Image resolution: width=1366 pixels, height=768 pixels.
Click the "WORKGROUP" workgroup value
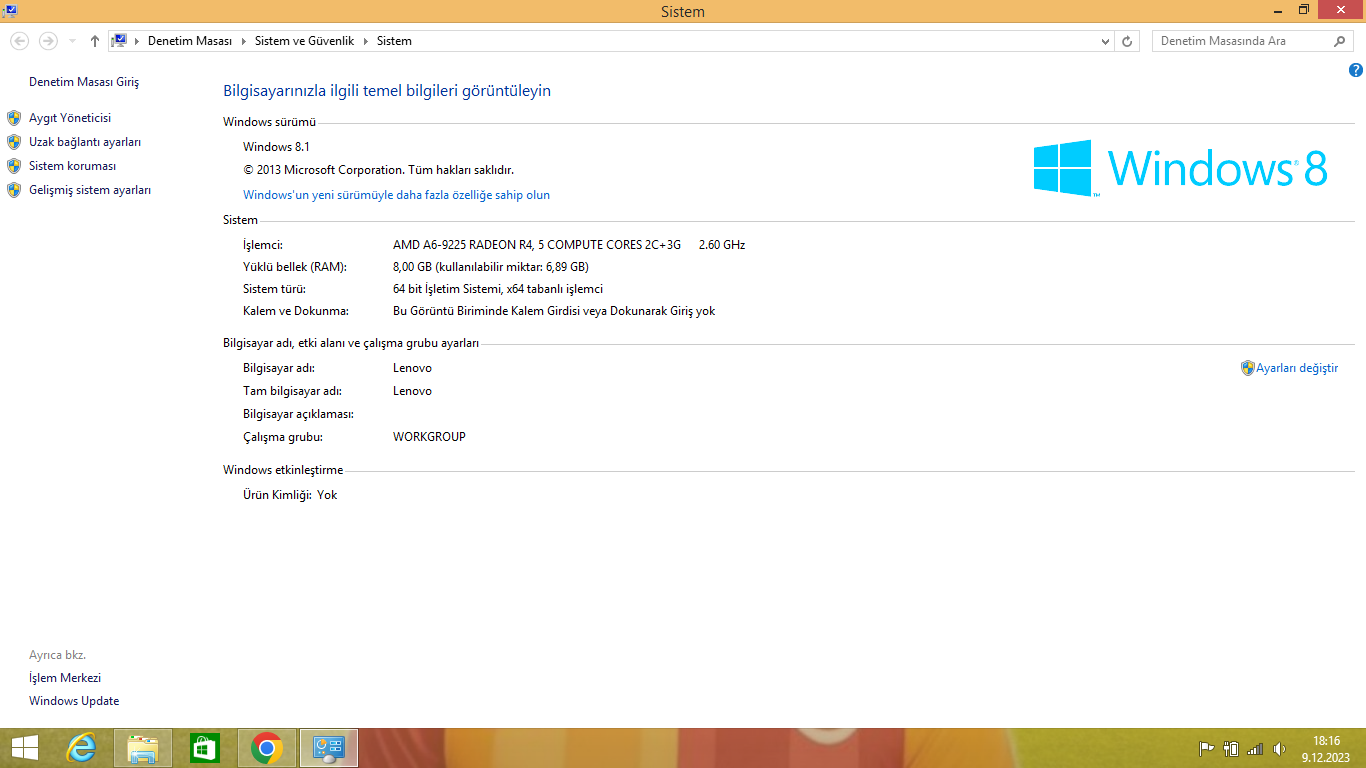point(429,437)
